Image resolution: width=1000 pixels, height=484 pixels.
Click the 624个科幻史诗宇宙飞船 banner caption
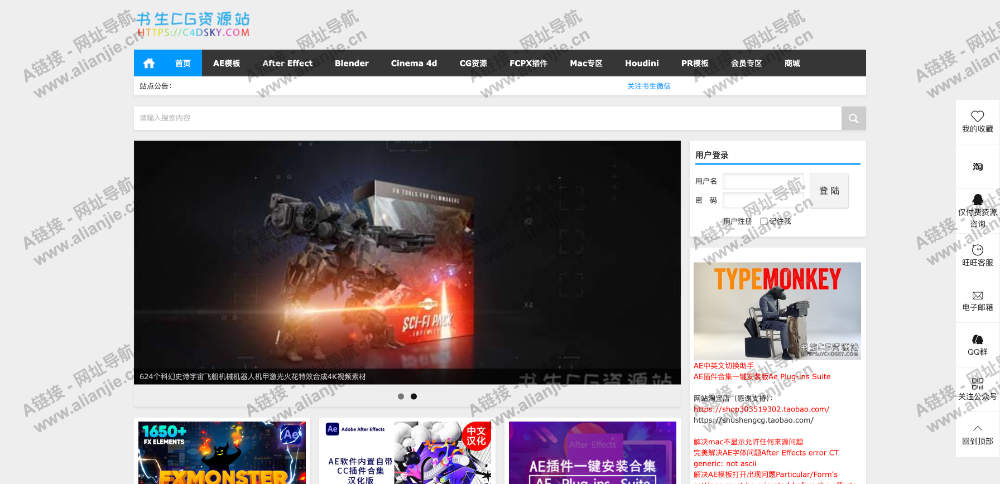coord(253,377)
